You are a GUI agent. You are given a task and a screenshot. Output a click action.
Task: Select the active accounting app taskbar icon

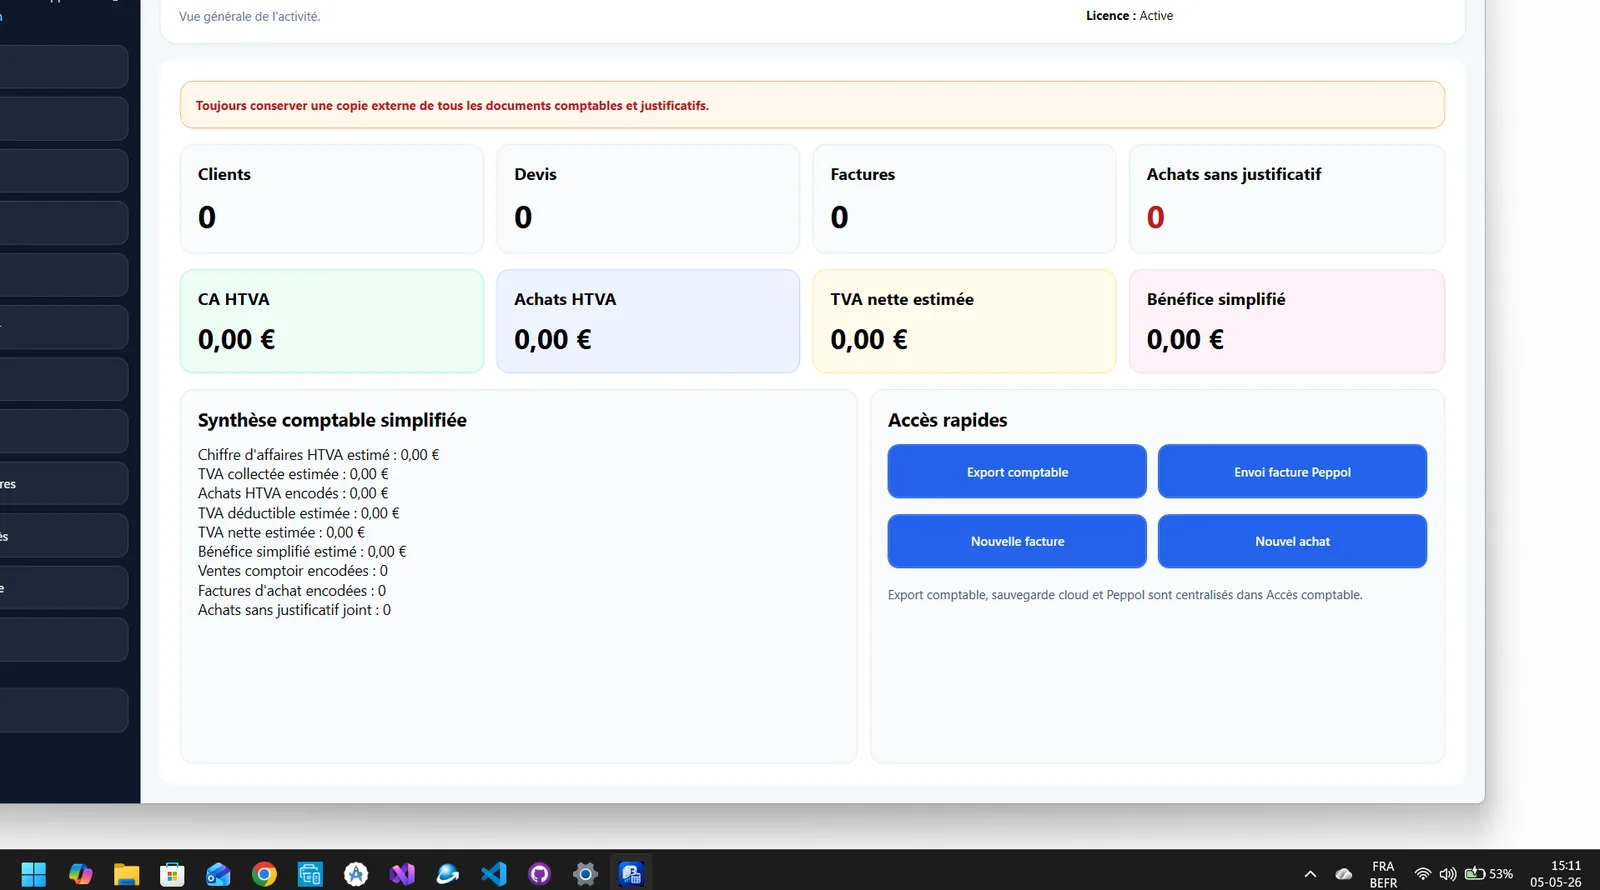(x=631, y=874)
